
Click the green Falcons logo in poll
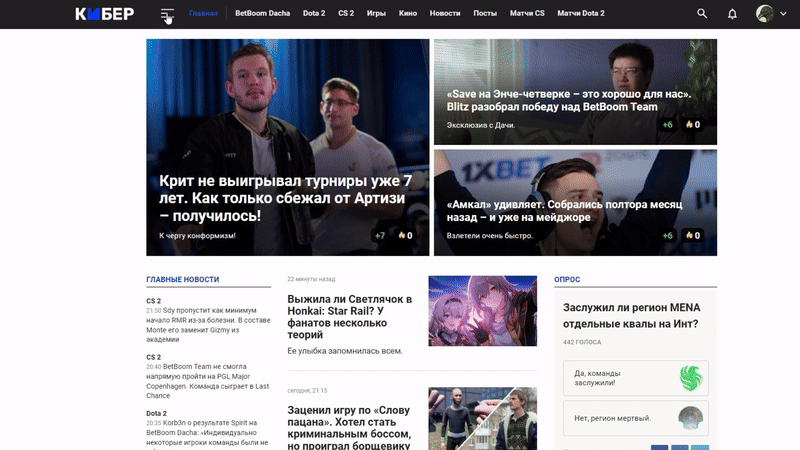(x=691, y=378)
